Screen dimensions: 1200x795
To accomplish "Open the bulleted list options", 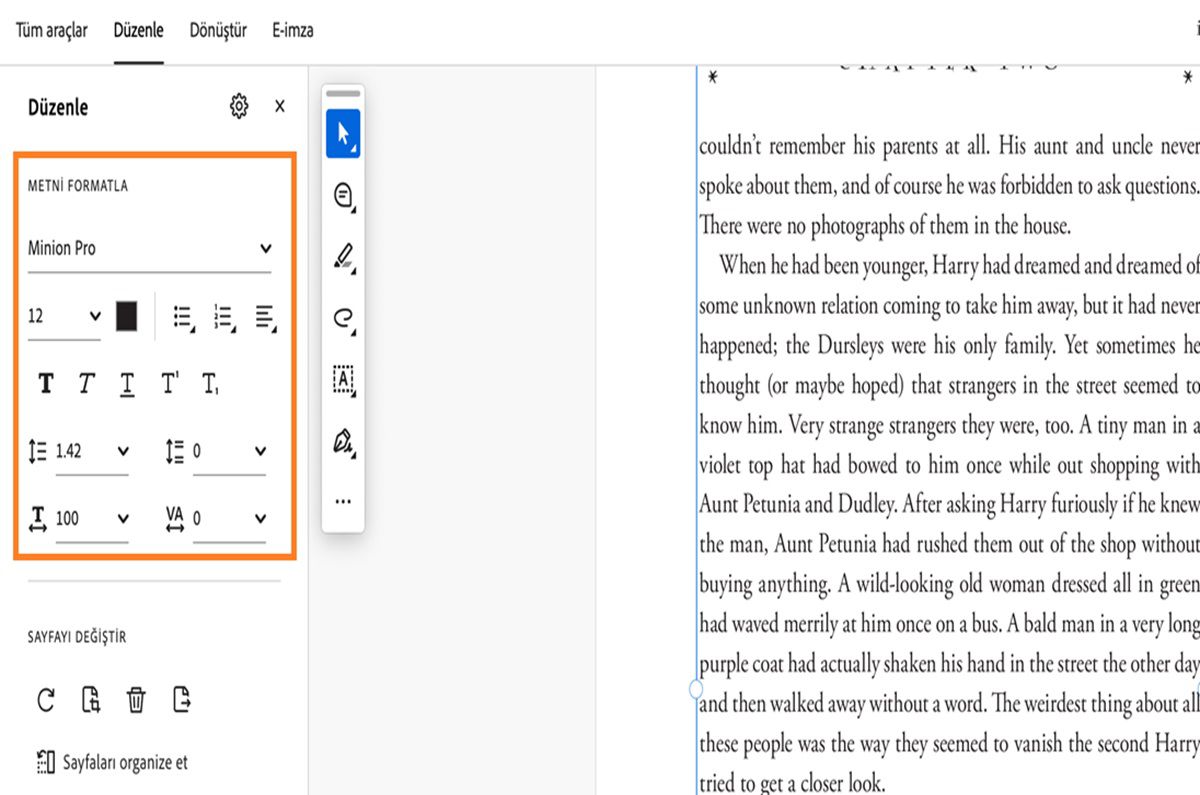I will click(x=183, y=317).
